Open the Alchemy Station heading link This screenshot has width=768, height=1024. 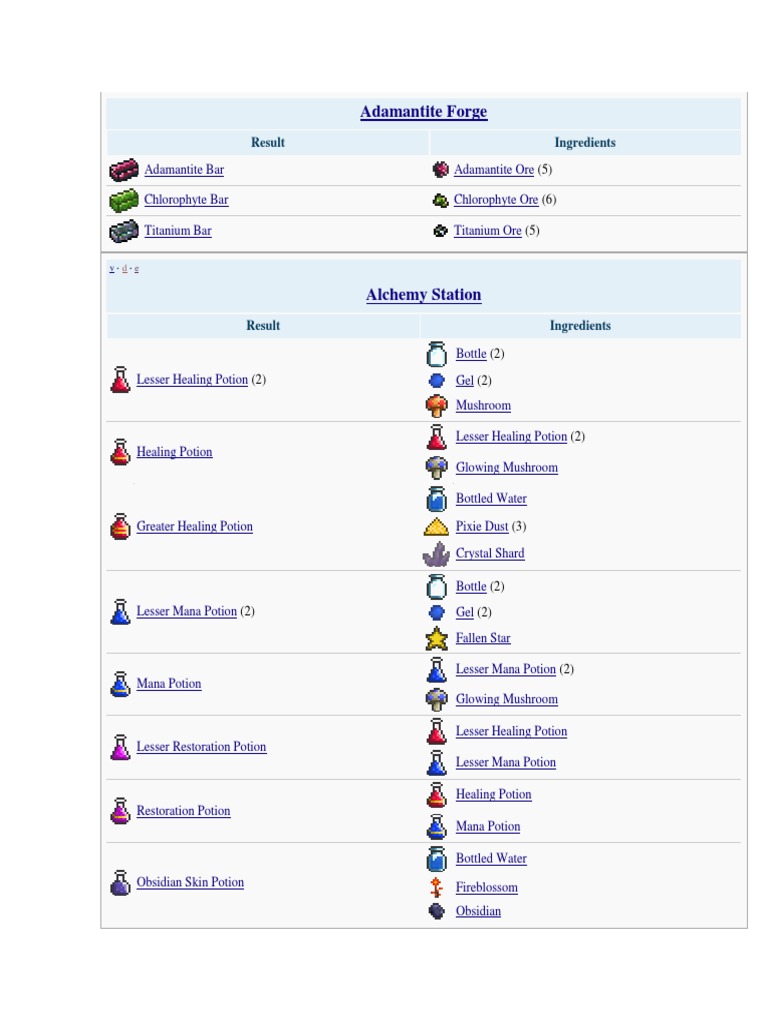tap(424, 295)
